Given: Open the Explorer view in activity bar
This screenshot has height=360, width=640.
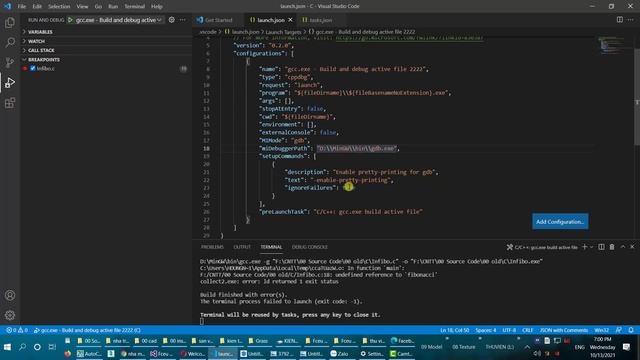Looking at the screenshot, I should tap(10, 22).
